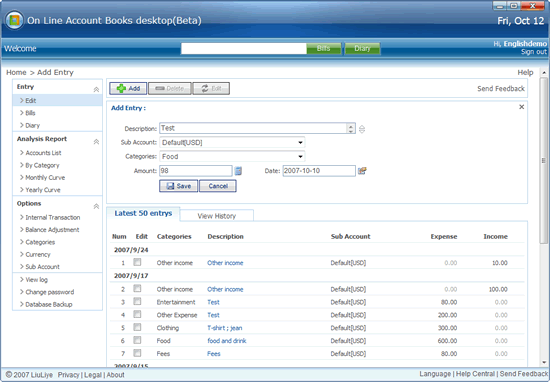
Task: Select the checkbox on the Entertainment row
Action: 137,301
